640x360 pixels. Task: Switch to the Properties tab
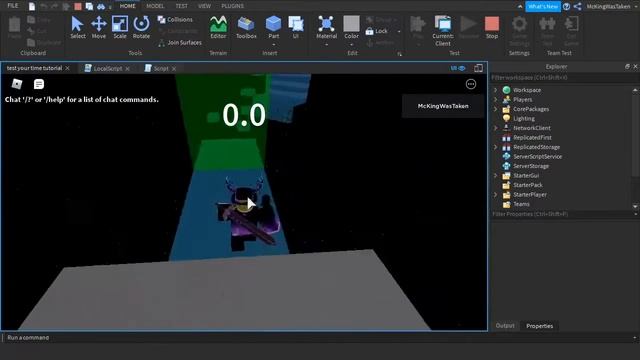pos(540,326)
